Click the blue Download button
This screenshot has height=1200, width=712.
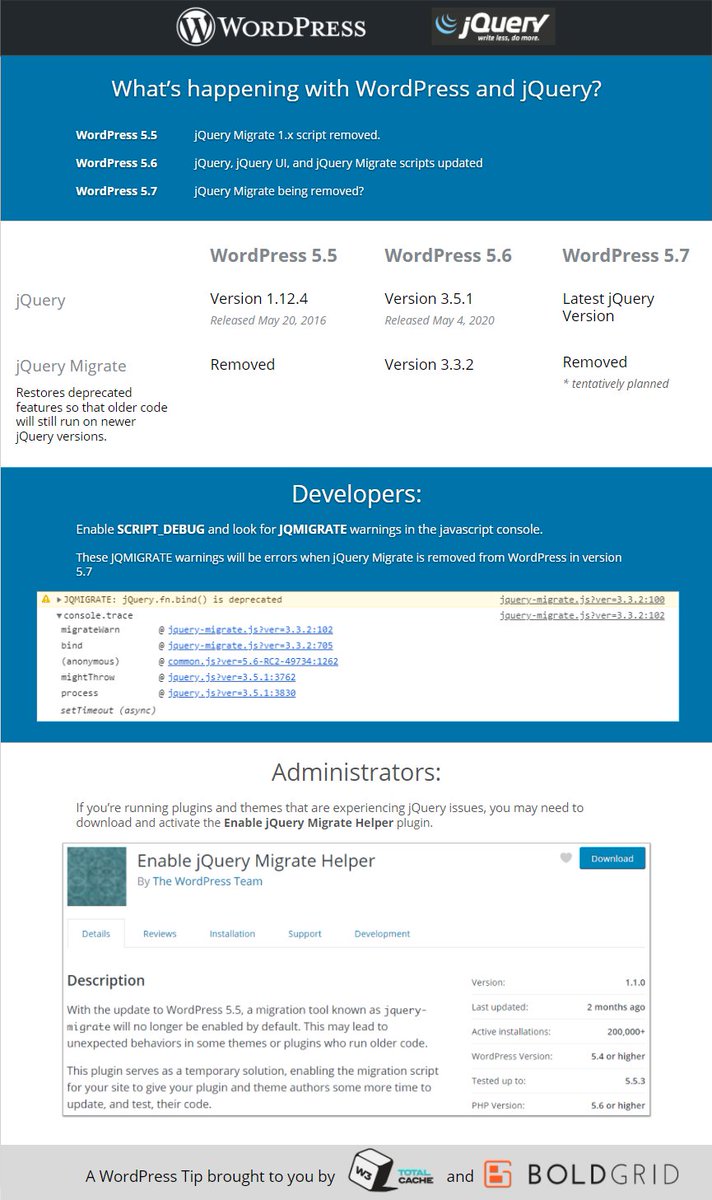pos(613,858)
